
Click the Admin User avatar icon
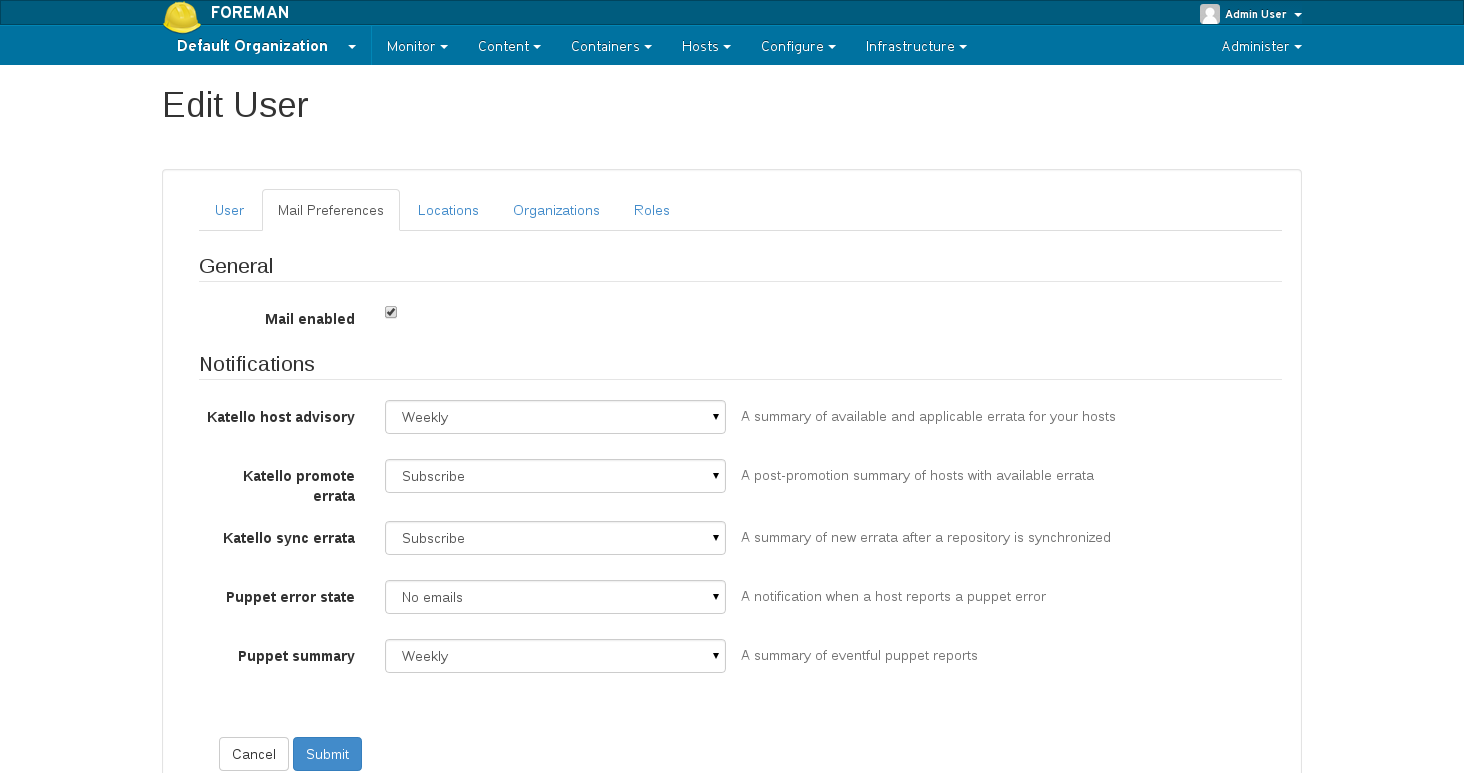coord(1210,14)
